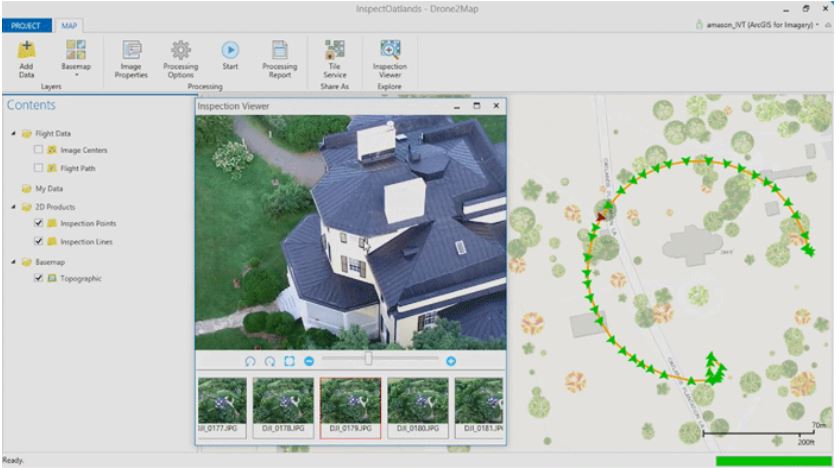Open the Processing Report icon

click(x=279, y=50)
